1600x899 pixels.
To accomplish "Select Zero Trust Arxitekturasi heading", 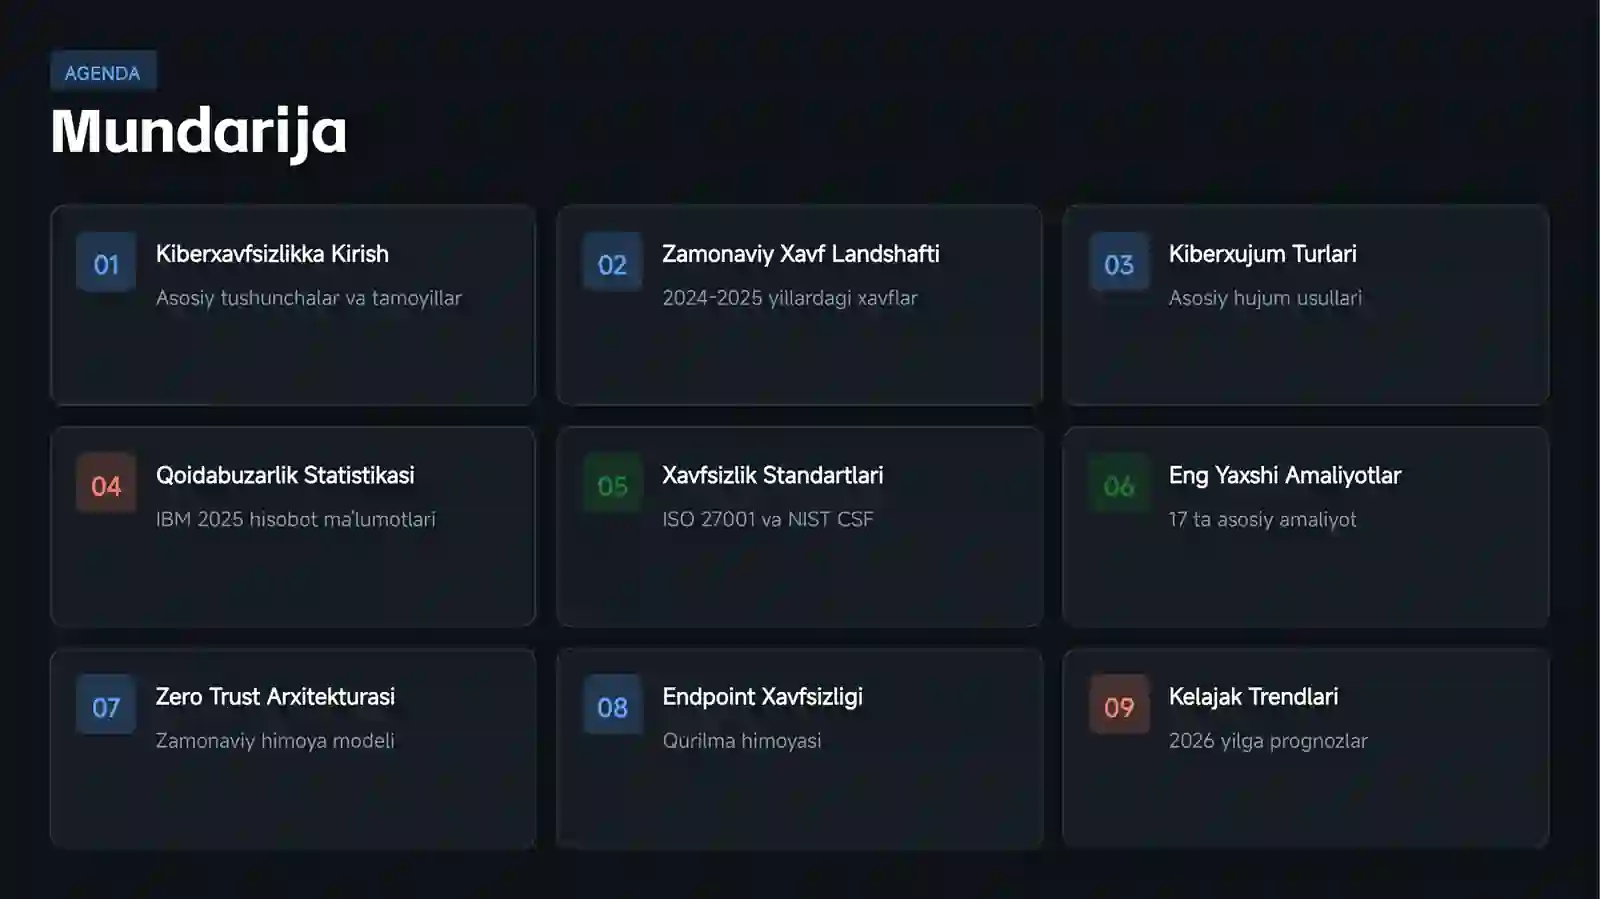I will pyautogui.click(x=275, y=696).
